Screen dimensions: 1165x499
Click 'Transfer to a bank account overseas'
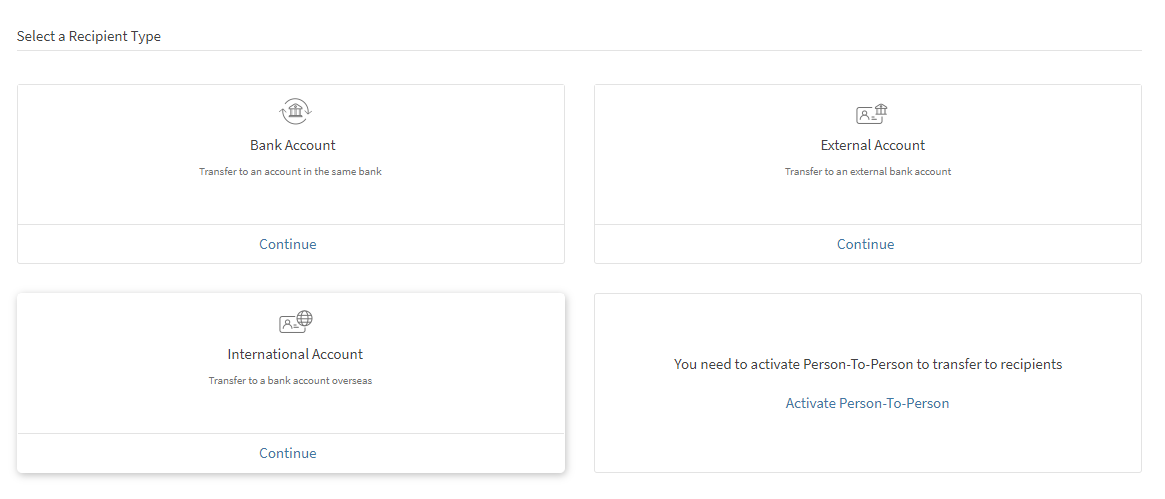point(291,381)
